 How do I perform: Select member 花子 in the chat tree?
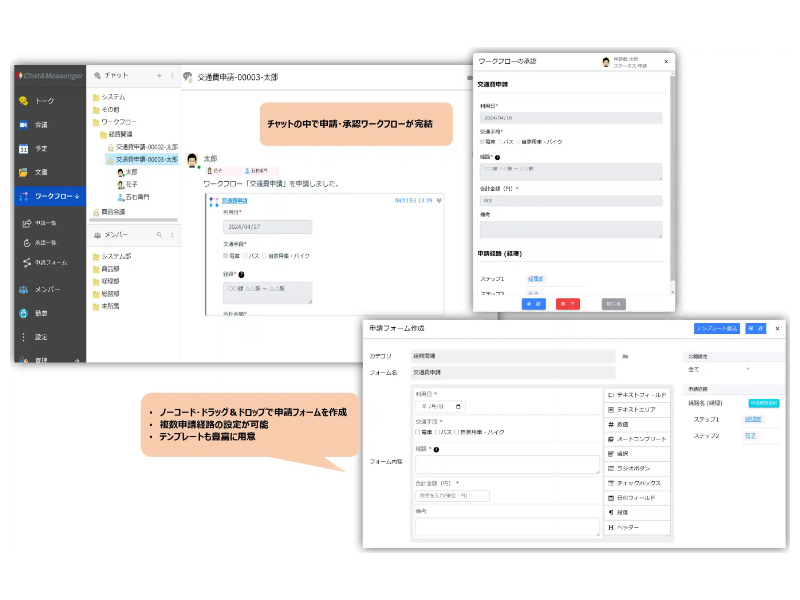click(x=127, y=185)
